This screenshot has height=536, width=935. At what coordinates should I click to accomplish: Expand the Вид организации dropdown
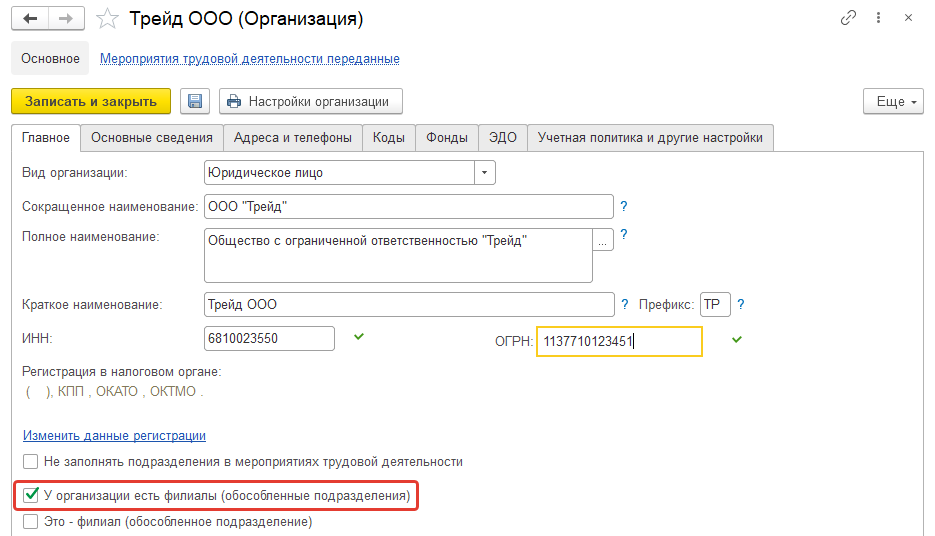485,173
